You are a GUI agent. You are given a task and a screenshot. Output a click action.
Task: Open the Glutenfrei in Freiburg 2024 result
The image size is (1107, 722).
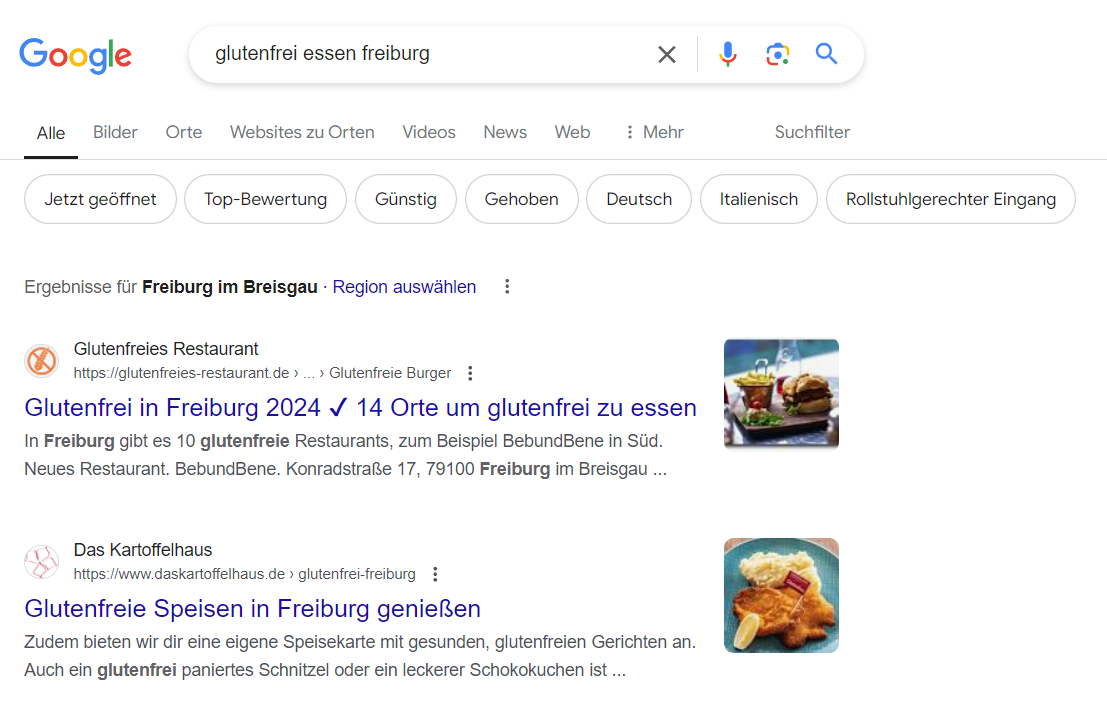360,408
